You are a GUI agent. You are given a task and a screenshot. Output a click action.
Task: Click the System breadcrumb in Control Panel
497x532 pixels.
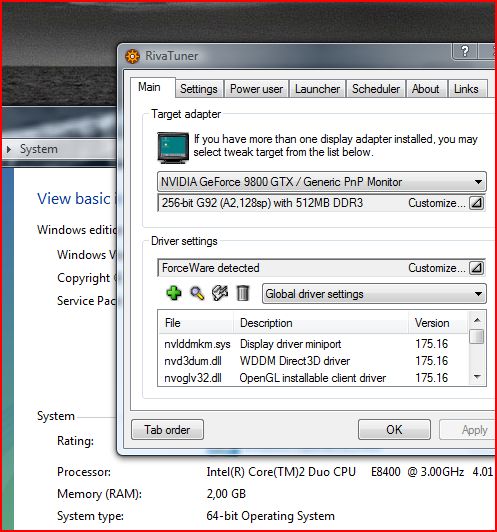pyautogui.click(x=39, y=149)
